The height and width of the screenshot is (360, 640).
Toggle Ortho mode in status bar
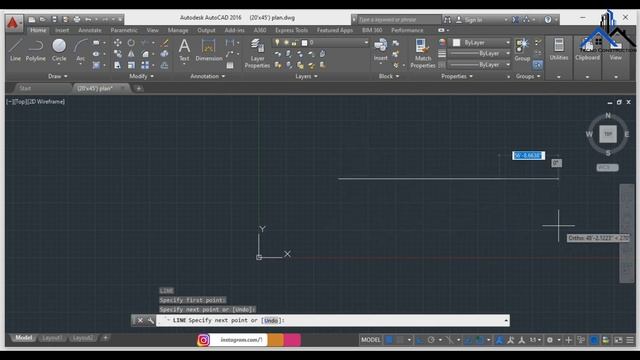[x=420, y=340]
